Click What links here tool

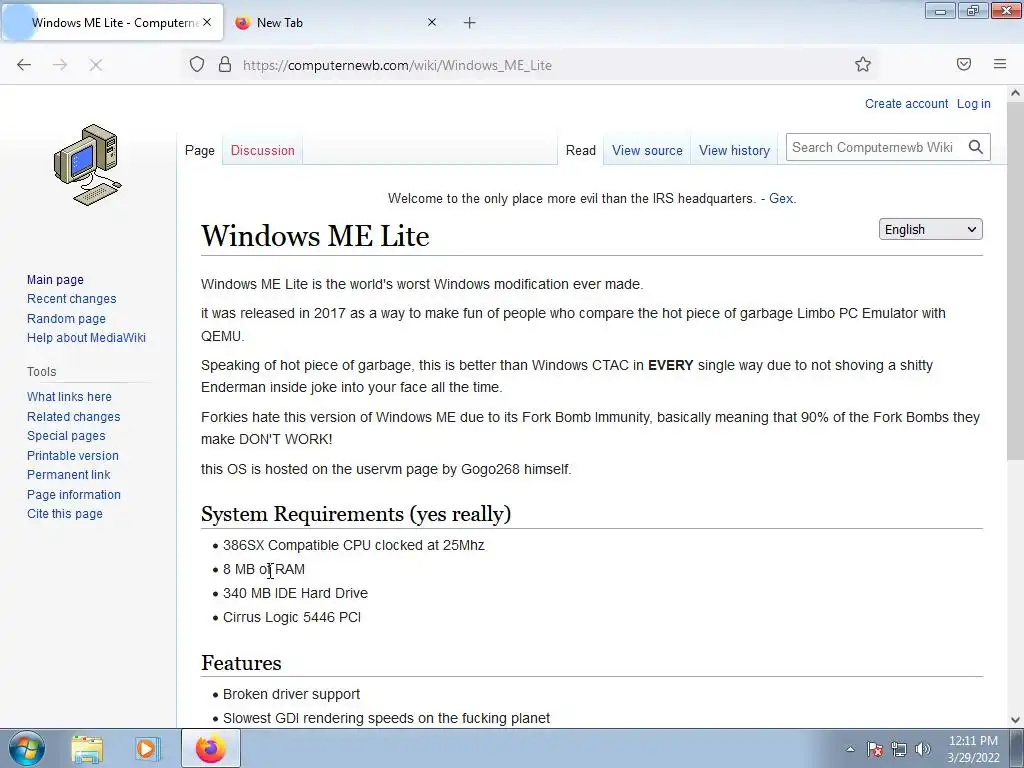[69, 396]
